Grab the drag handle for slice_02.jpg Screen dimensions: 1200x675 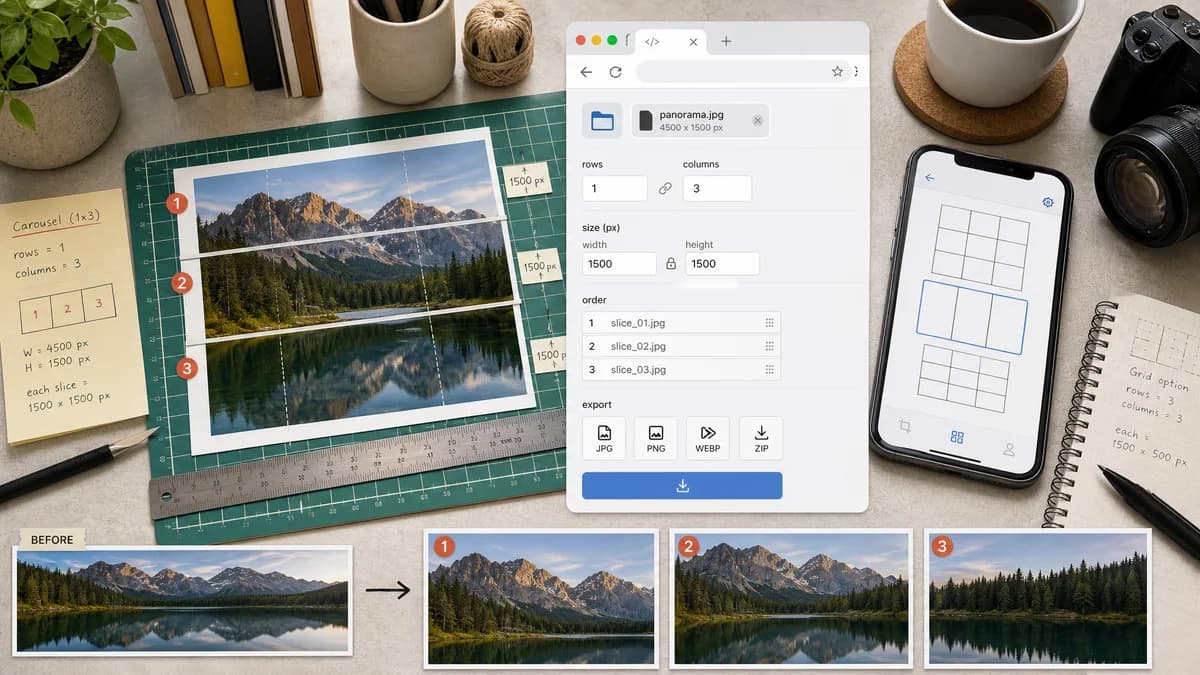[769, 346]
